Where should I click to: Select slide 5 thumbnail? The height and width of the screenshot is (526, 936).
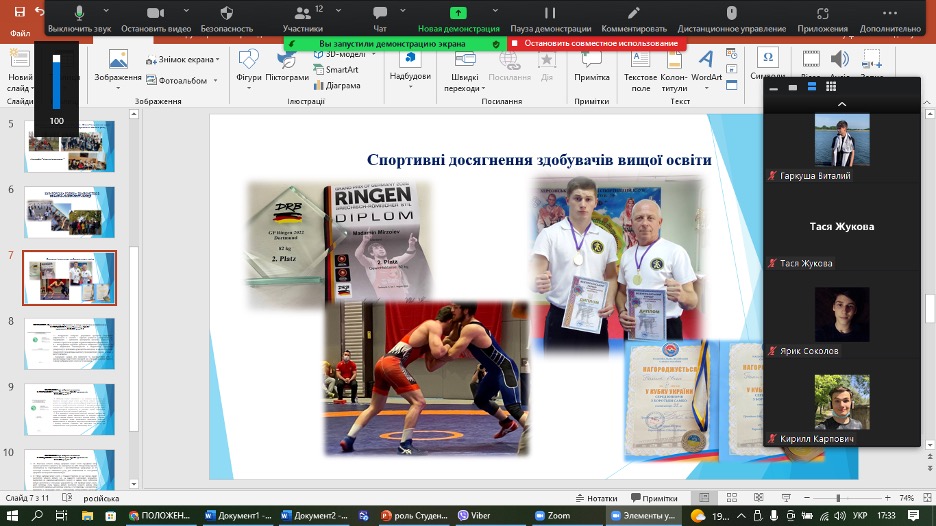pos(69,146)
